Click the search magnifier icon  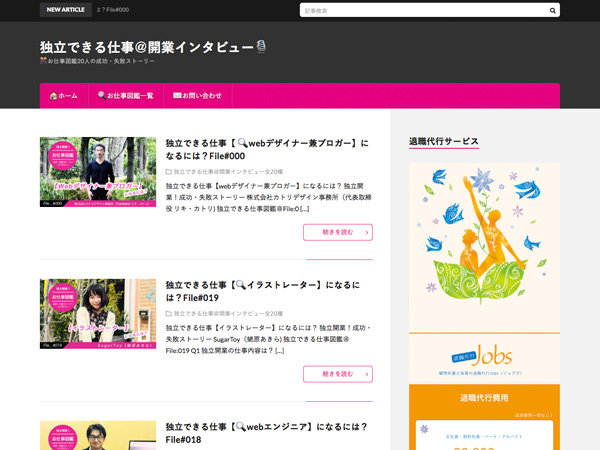click(552, 11)
